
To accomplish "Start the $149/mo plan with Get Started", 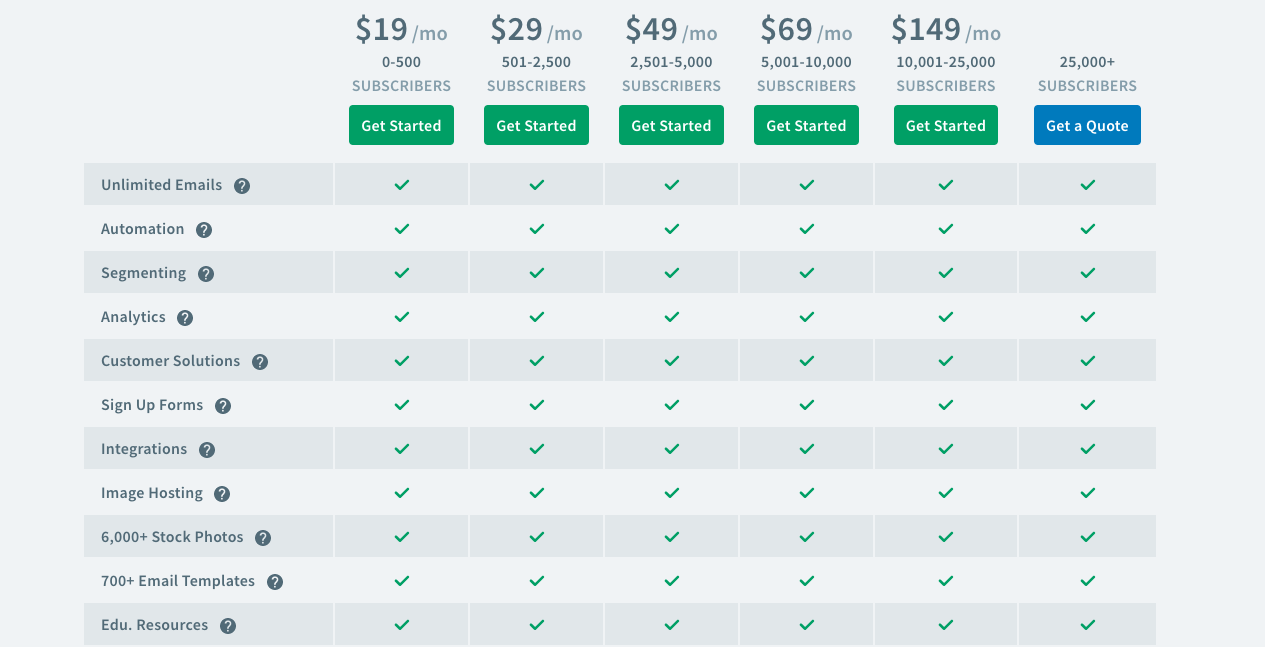I will [946, 126].
